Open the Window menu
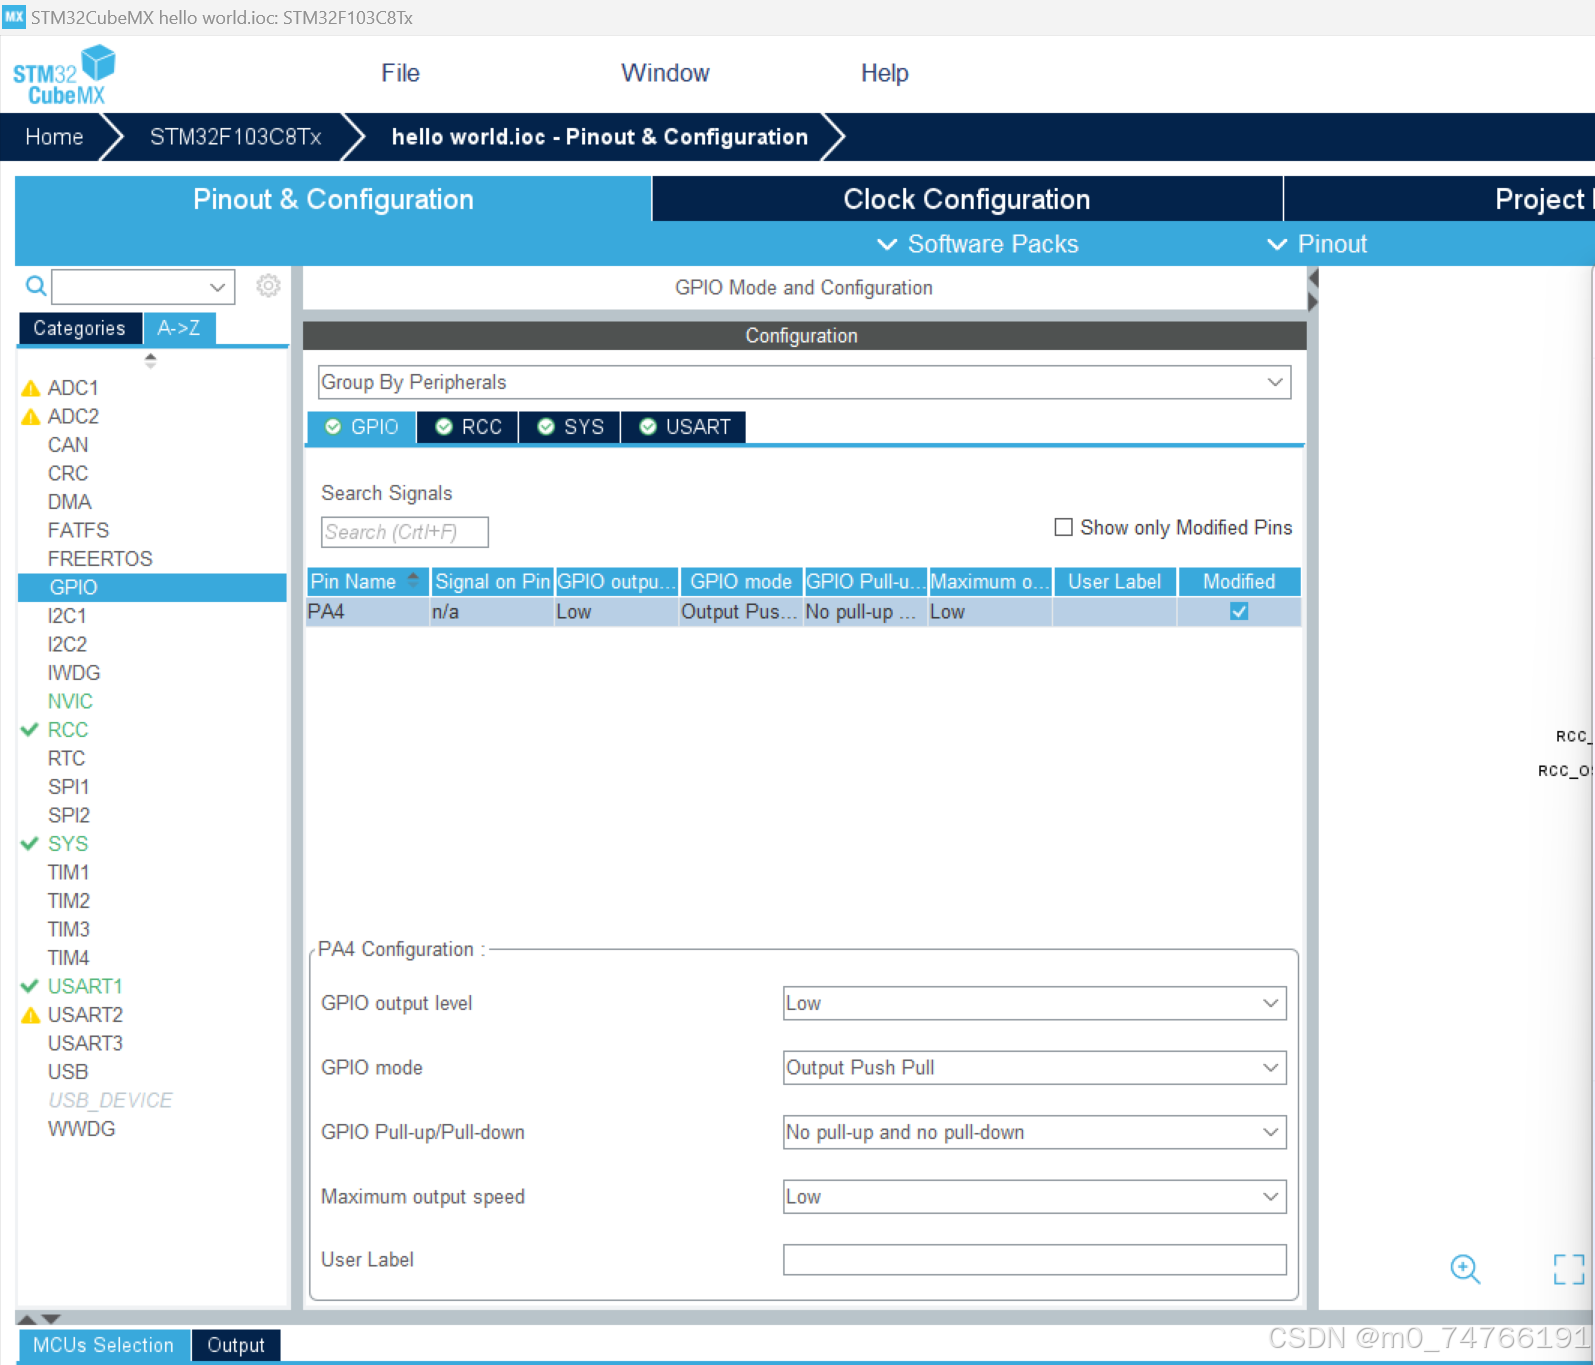Screen dimensions: 1595x1365 point(665,73)
